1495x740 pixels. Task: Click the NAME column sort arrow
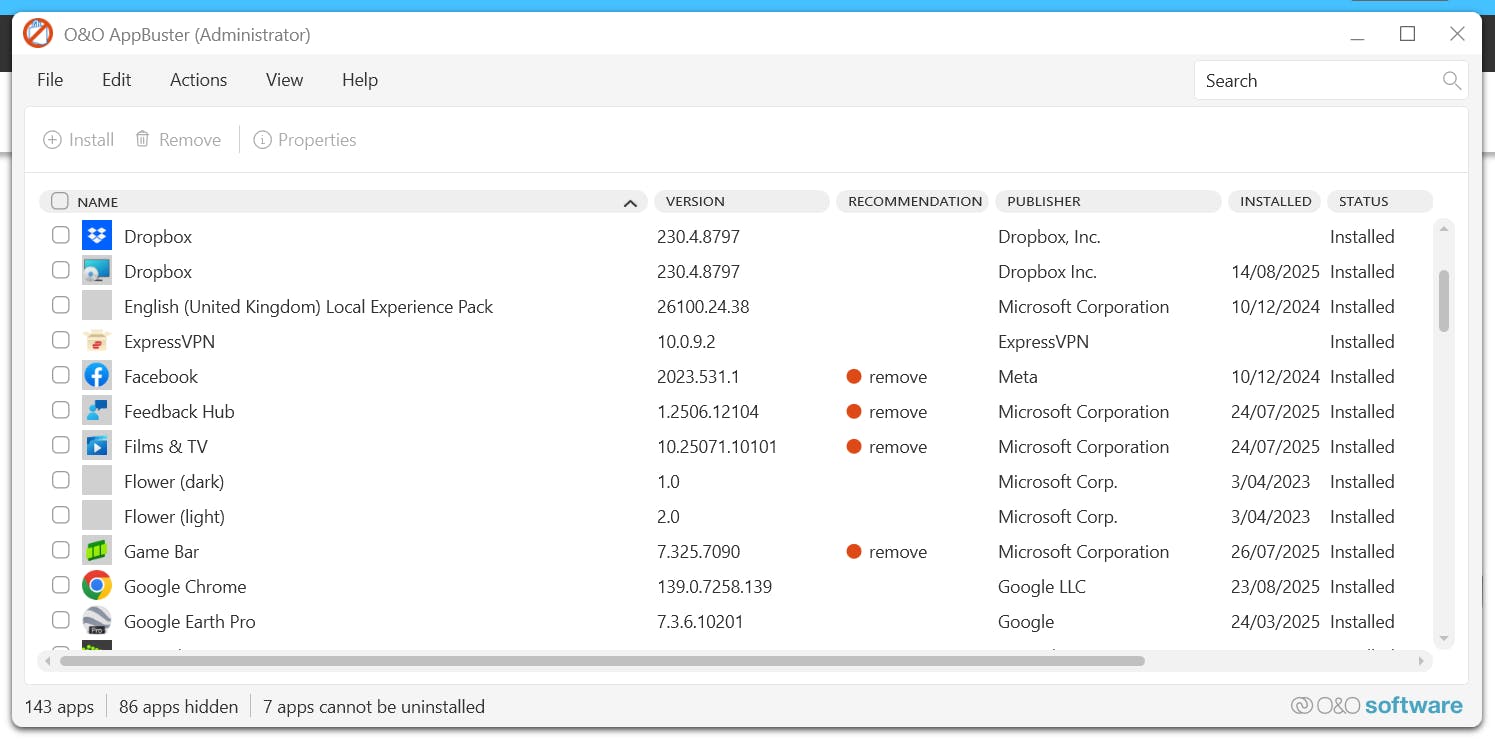click(630, 203)
